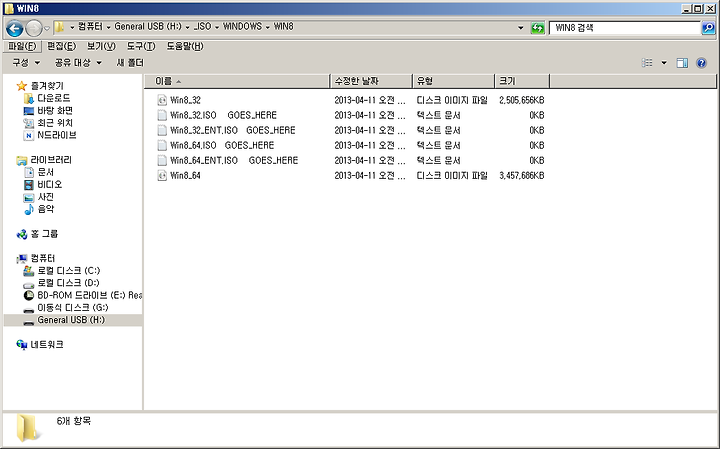
Task: Sort by 유형 column header
Action: 453,81
